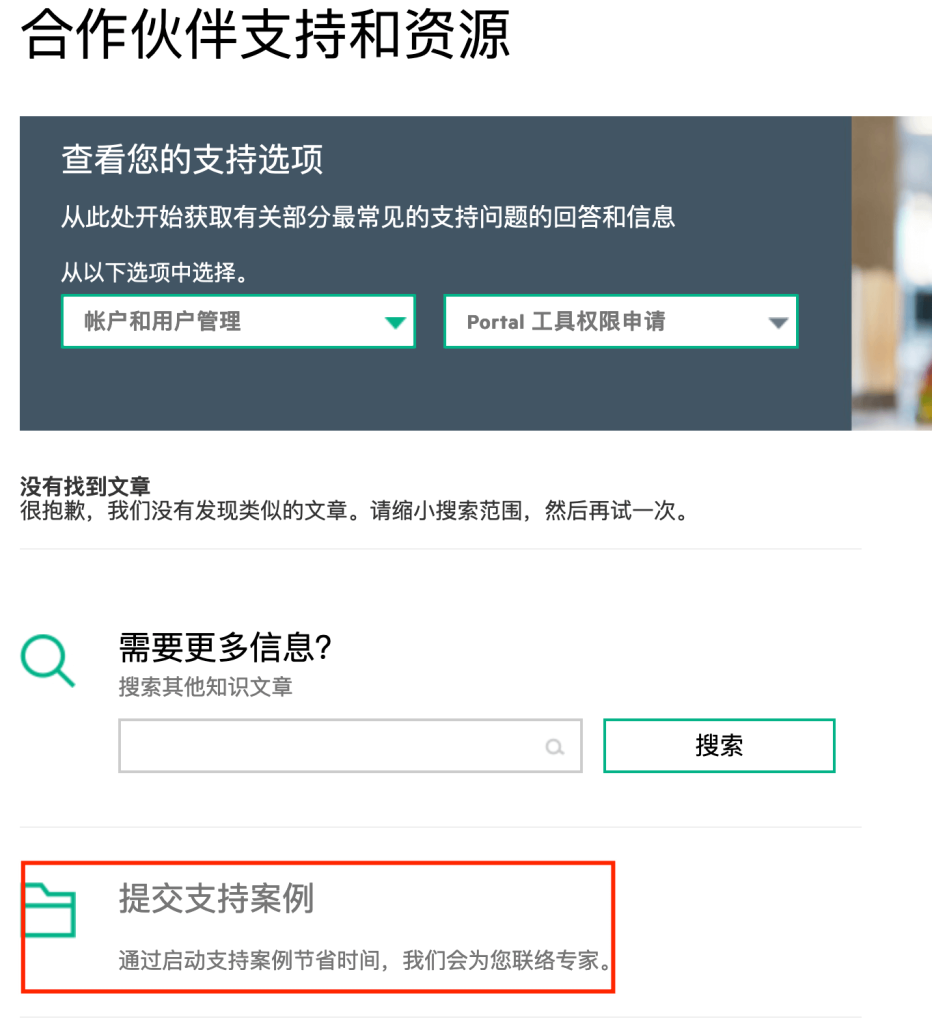Focus the knowledge article search input field
This screenshot has width=932, height=1024.
(x=350, y=746)
